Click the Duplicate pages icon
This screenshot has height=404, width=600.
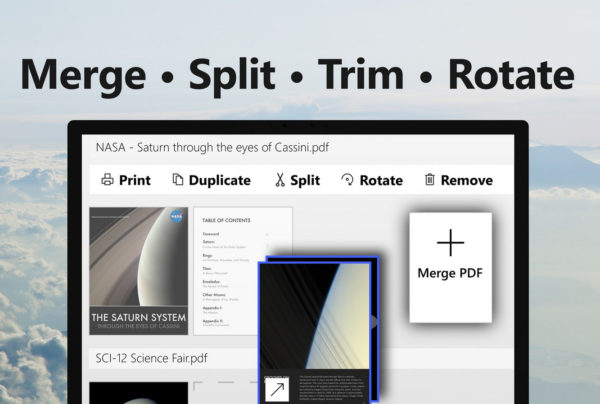pyautogui.click(x=178, y=180)
